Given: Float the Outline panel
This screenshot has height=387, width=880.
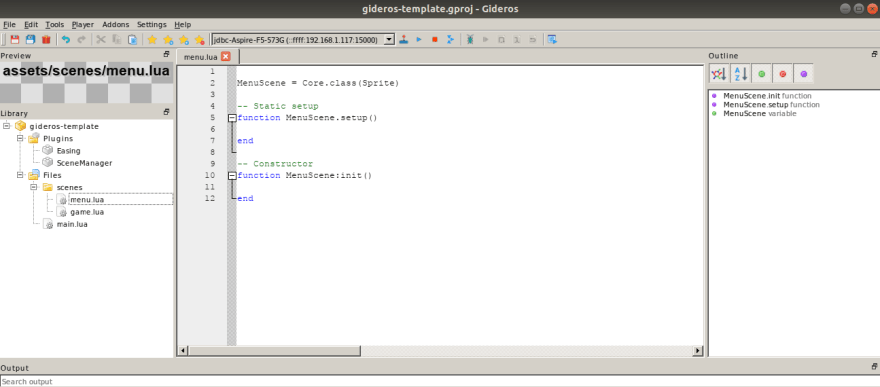Looking at the screenshot, I should pos(874,55).
